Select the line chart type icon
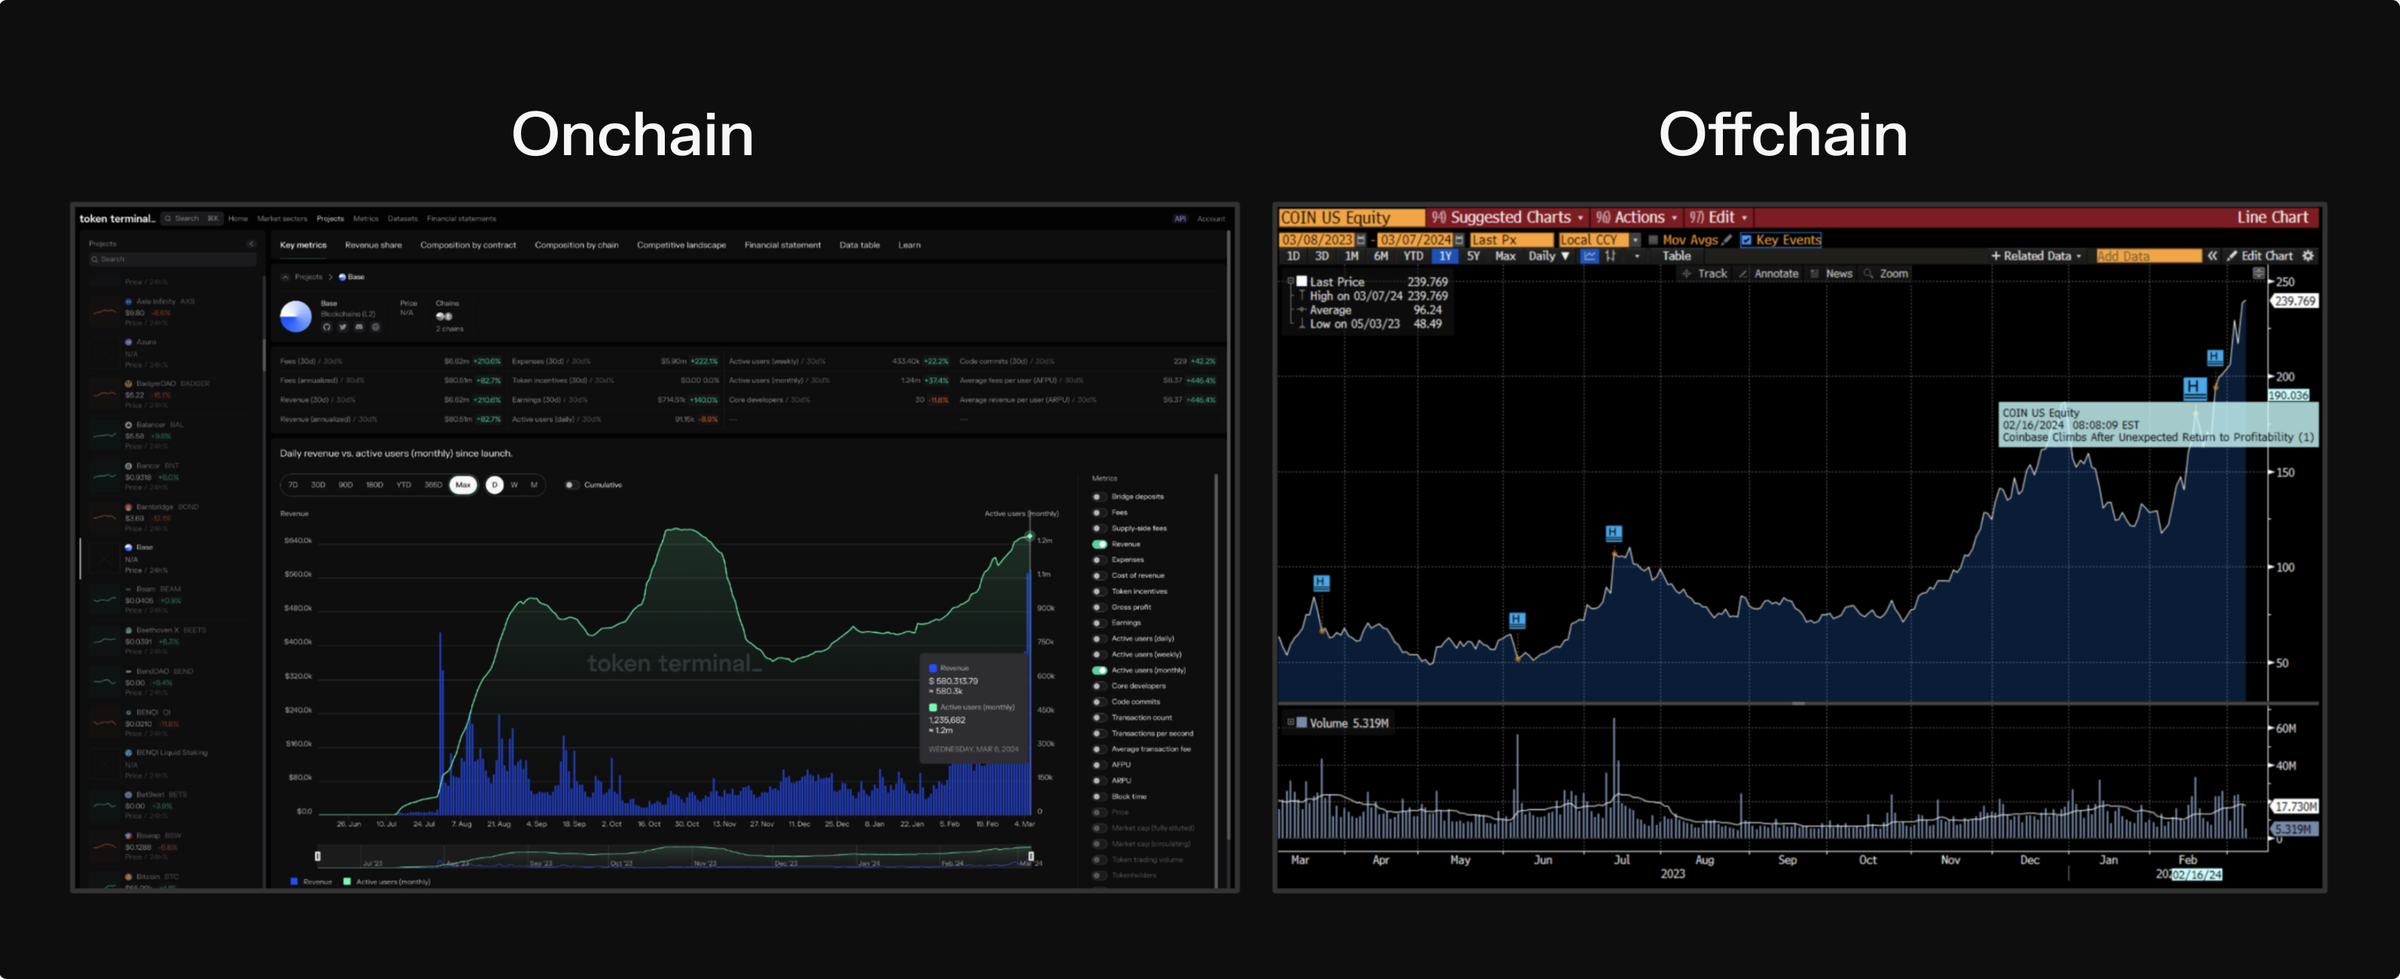2400x979 pixels. [x=1589, y=256]
